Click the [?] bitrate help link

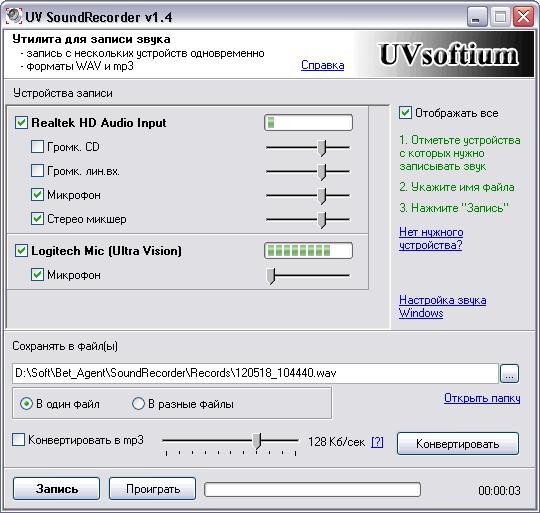[377, 442]
